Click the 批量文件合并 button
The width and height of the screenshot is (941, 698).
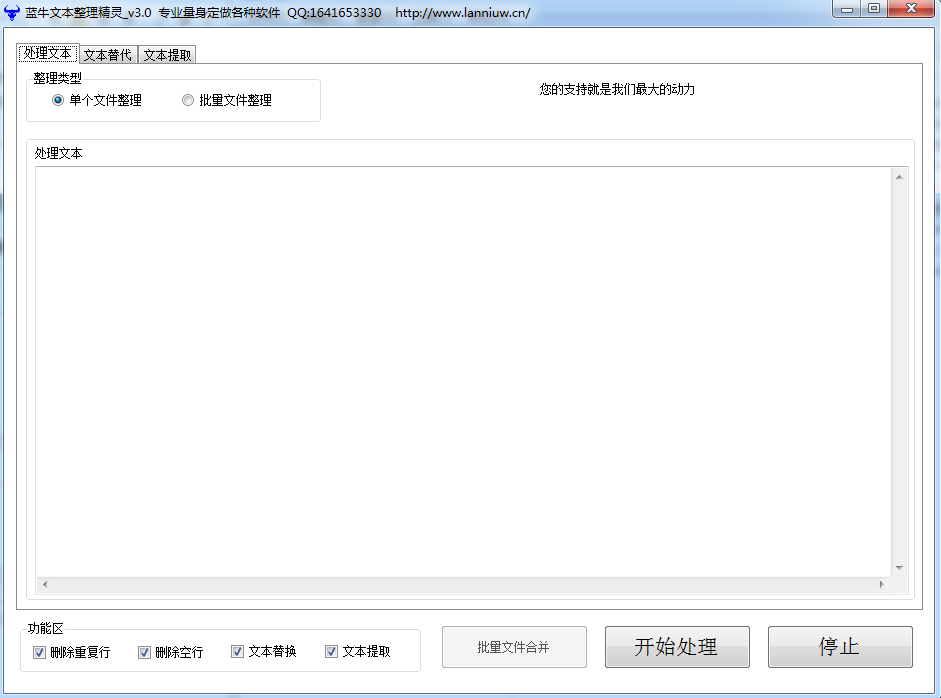pos(514,647)
